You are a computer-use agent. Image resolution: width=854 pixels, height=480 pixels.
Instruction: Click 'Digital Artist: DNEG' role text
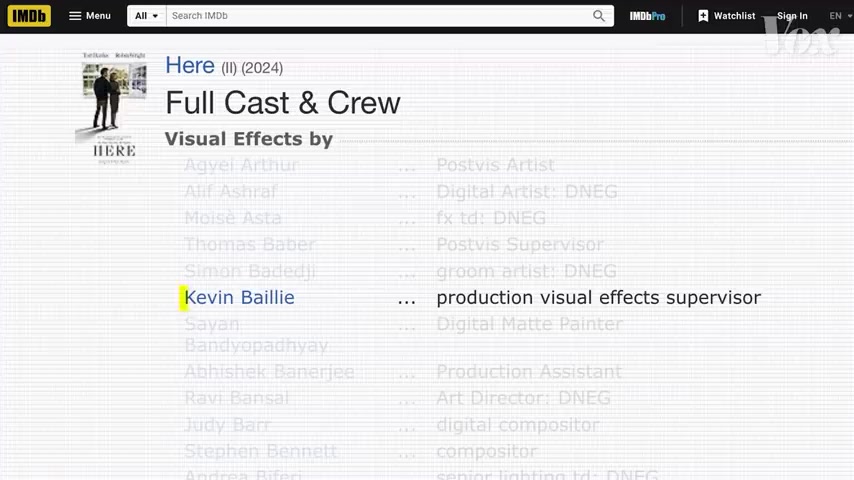click(527, 192)
